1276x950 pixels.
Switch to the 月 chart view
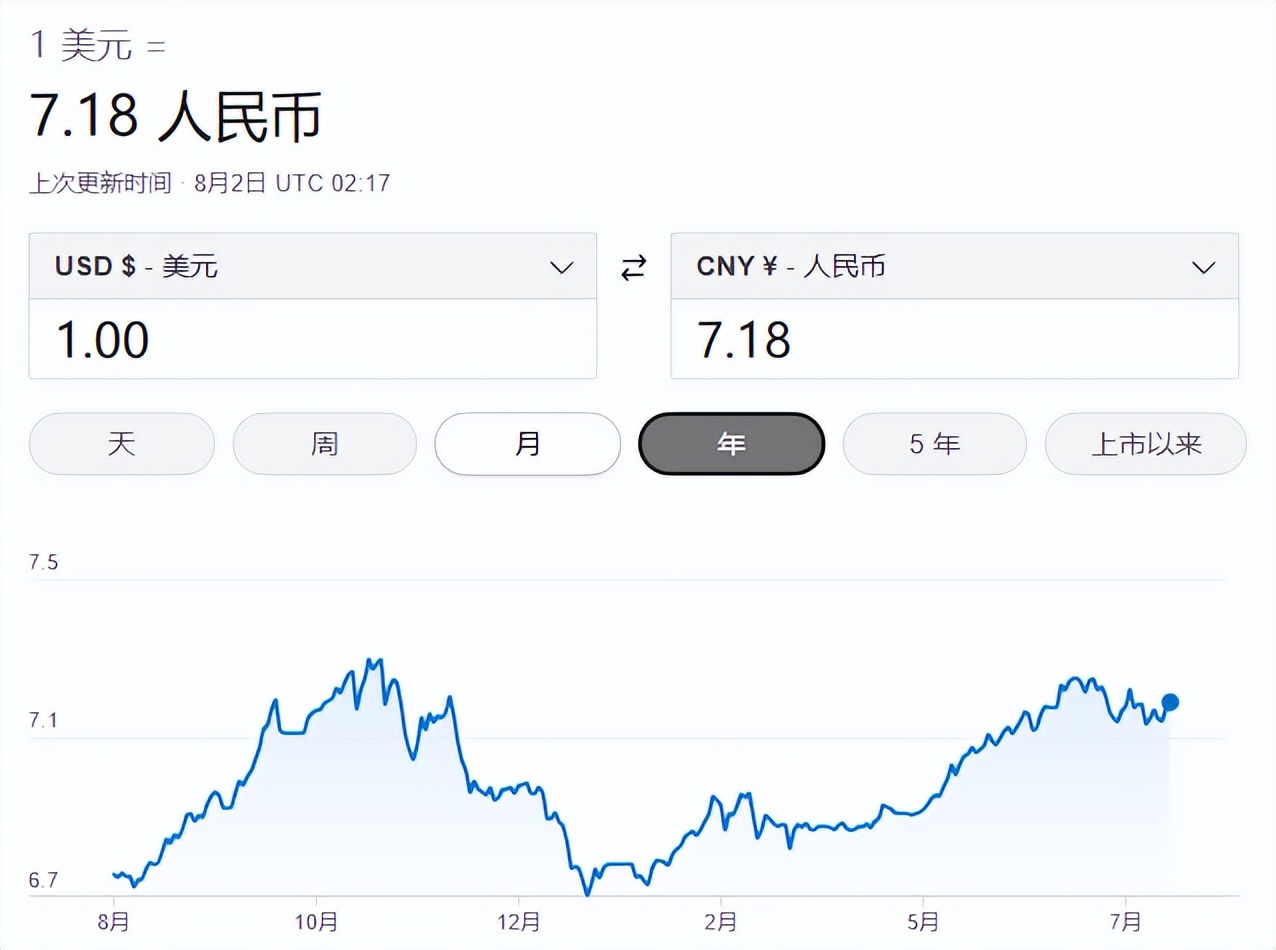coord(527,444)
